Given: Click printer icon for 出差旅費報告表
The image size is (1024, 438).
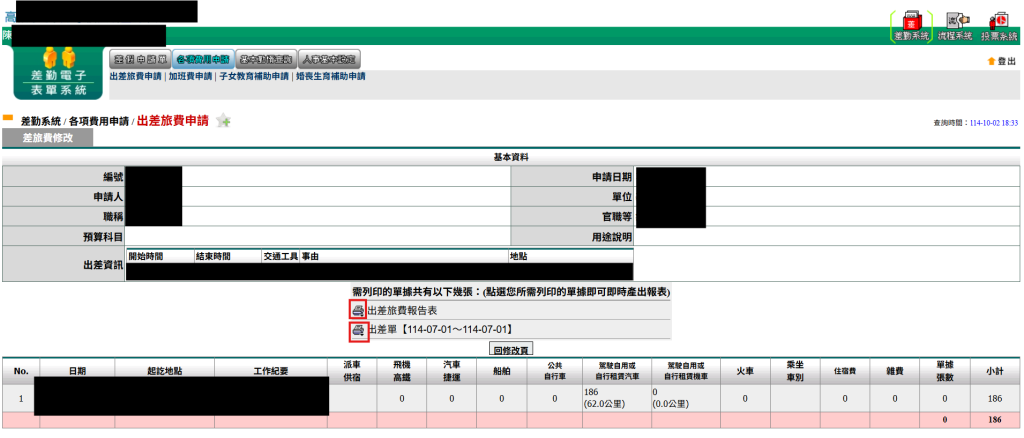Looking at the screenshot, I should pos(358,311).
